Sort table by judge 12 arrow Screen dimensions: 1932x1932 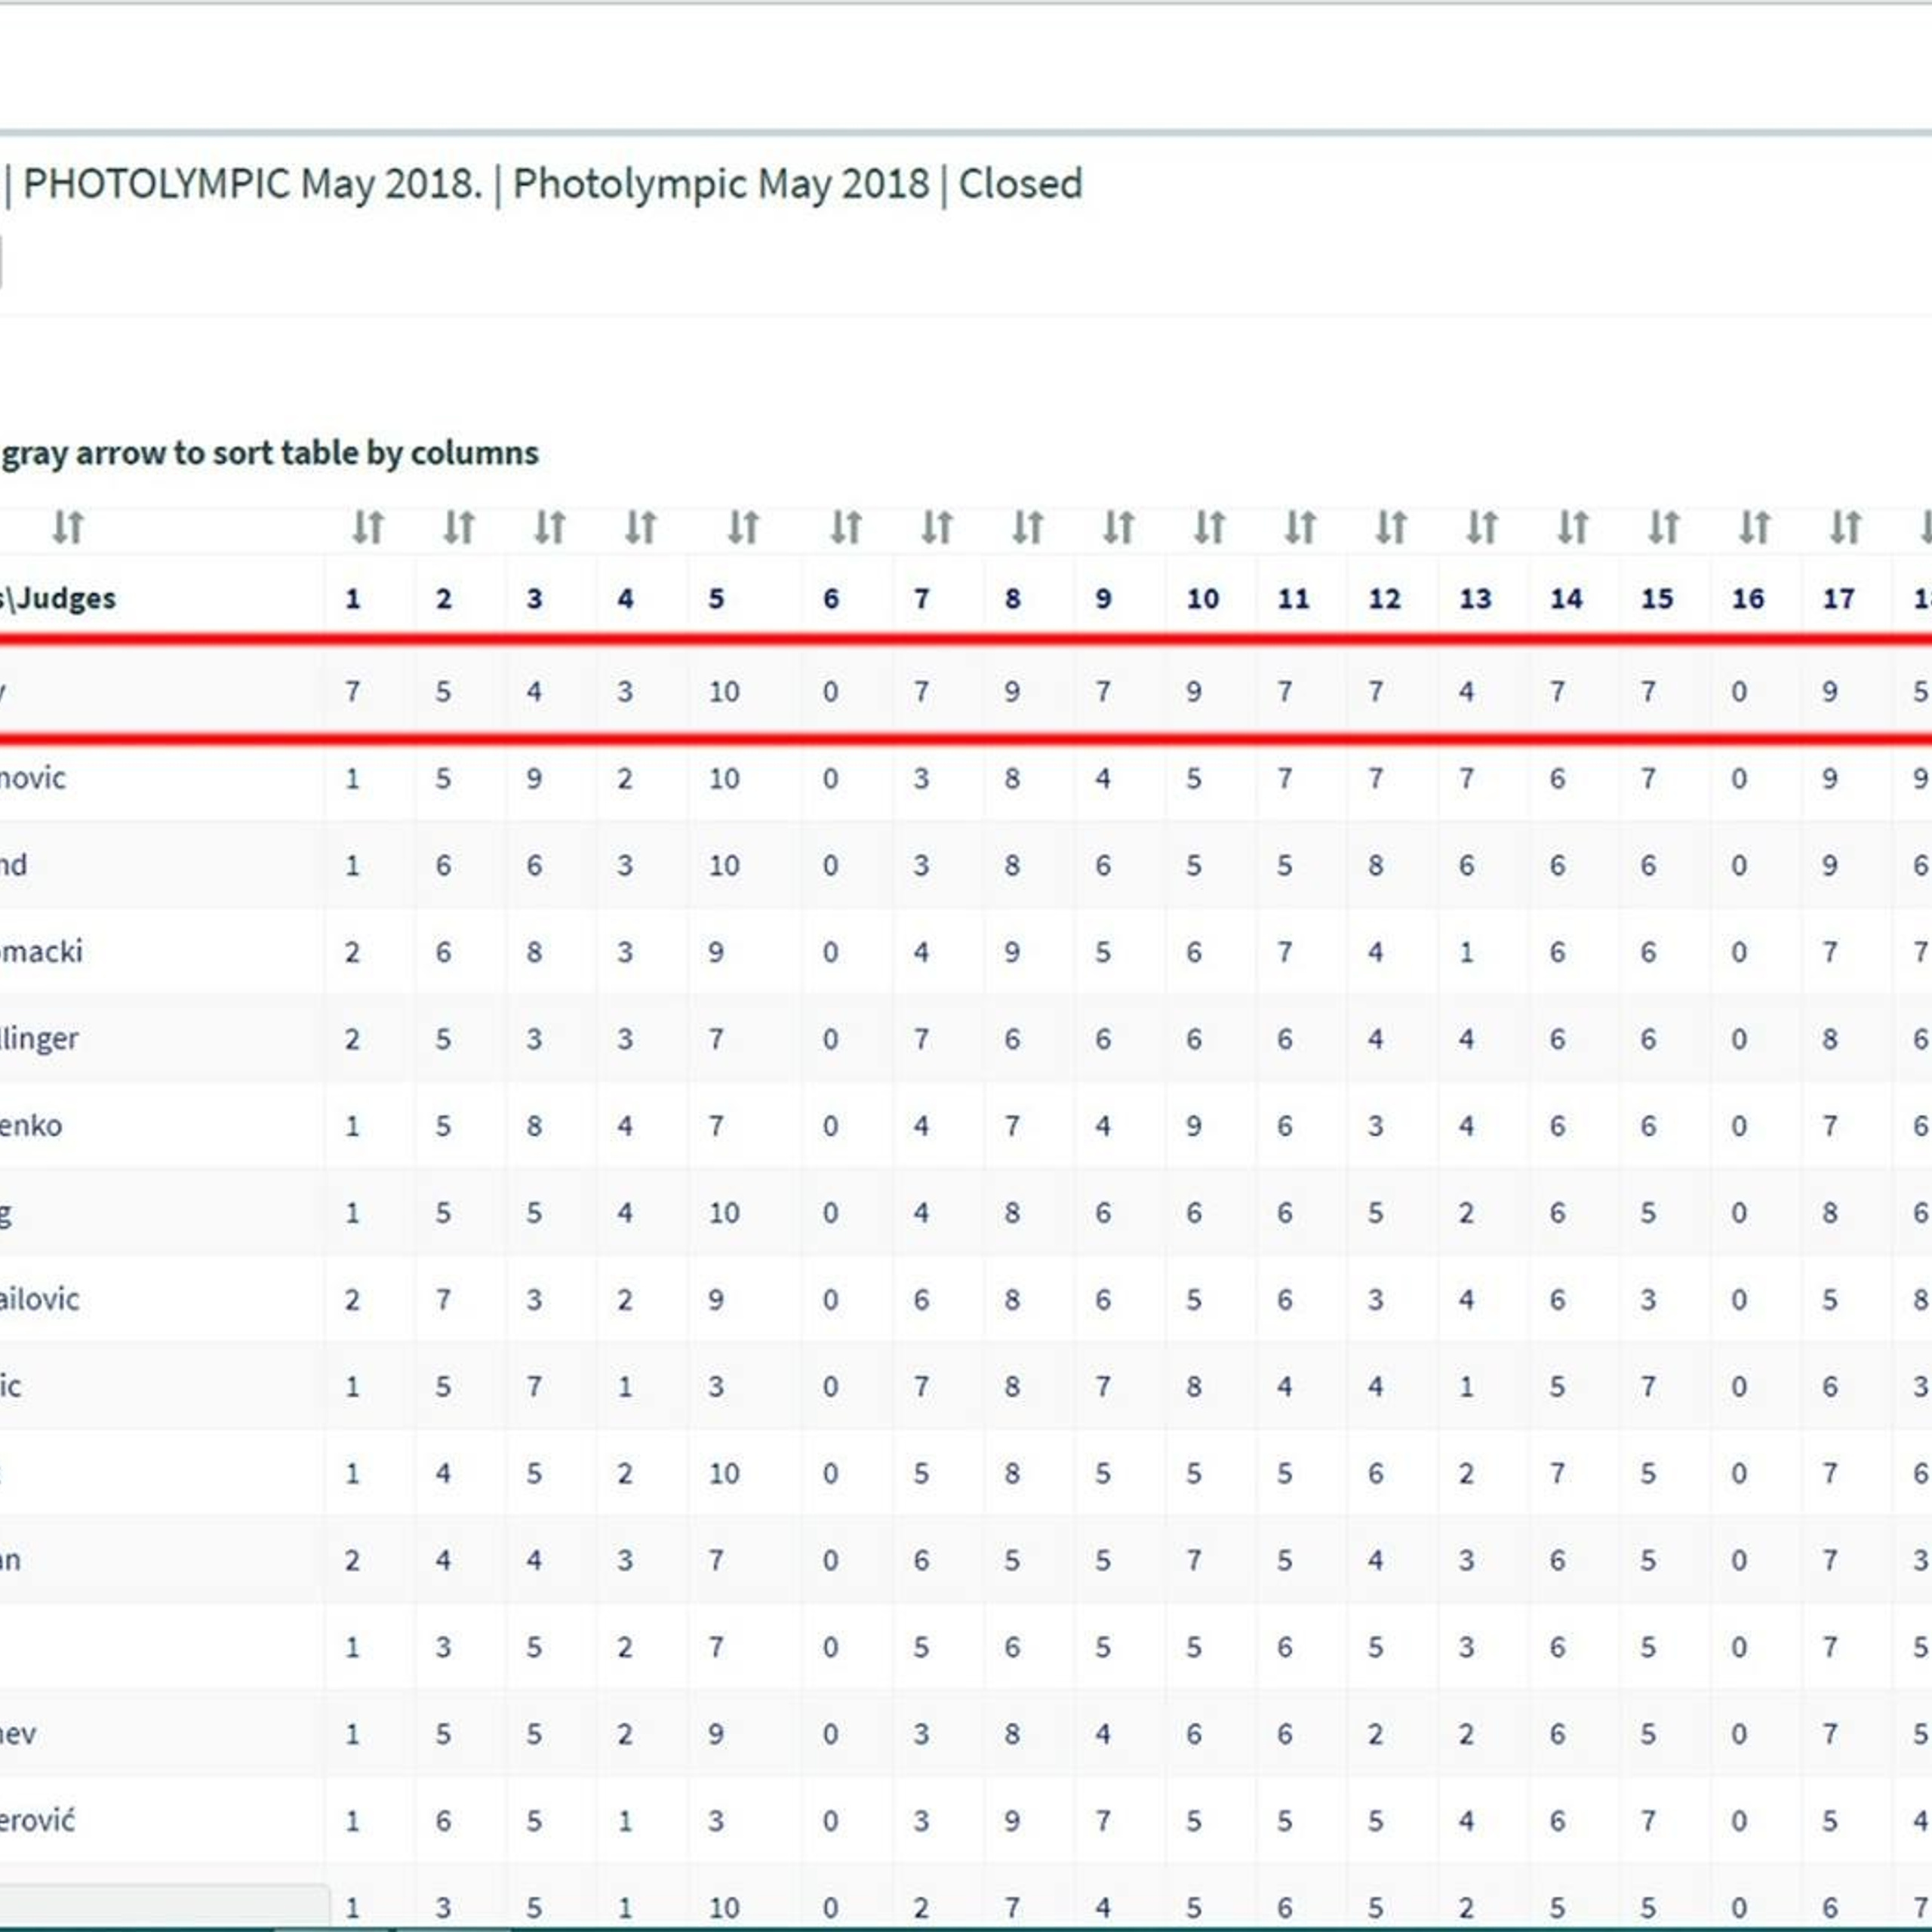1391,527
